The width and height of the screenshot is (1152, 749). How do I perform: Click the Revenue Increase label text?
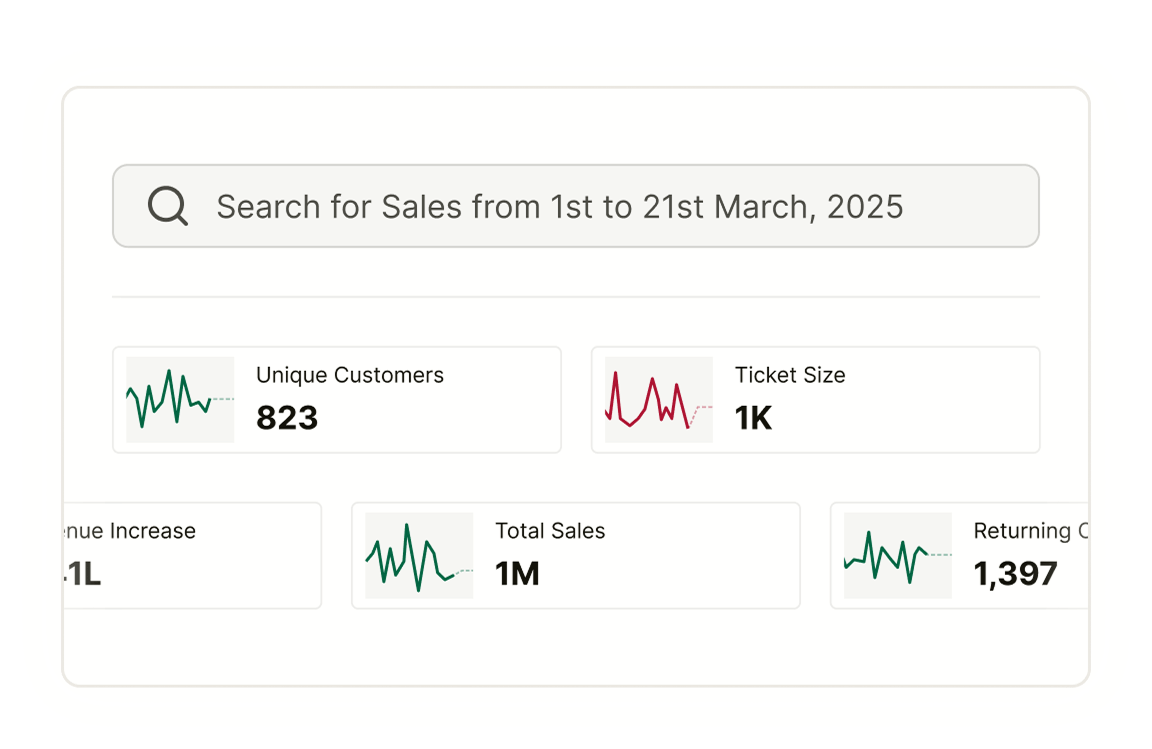[130, 532]
